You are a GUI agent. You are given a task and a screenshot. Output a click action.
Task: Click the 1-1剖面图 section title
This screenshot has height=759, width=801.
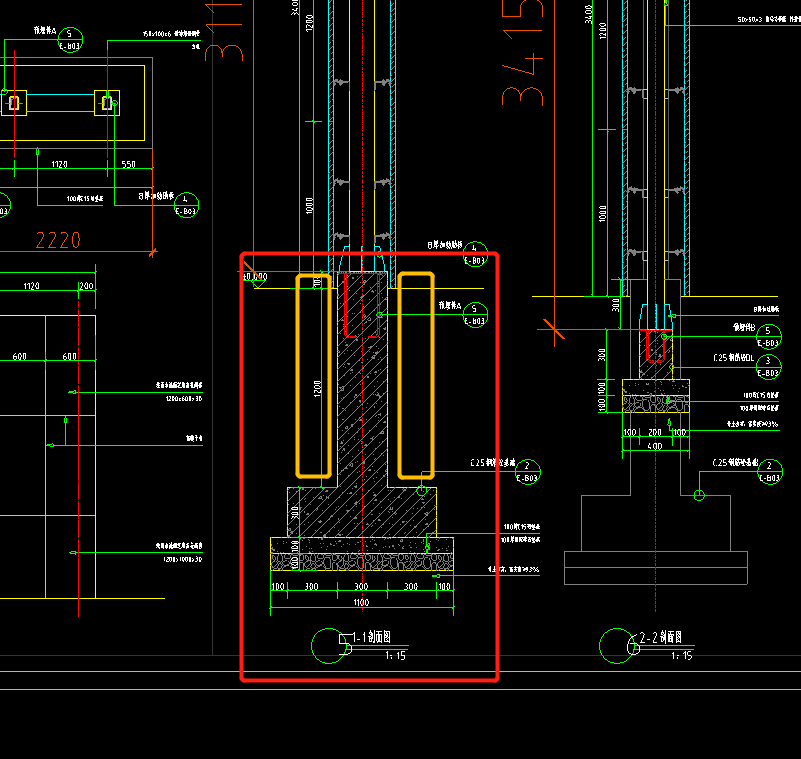pyautogui.click(x=371, y=637)
